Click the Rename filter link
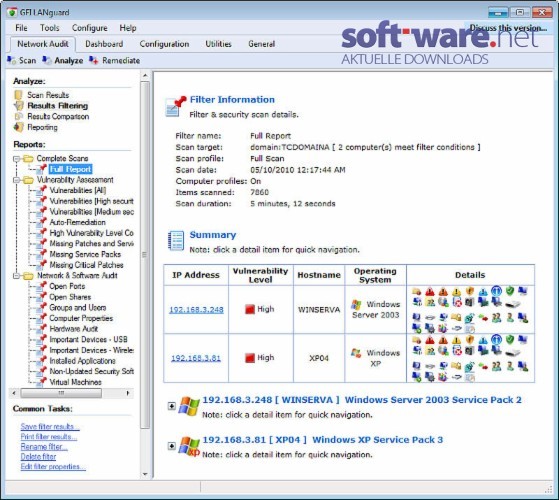 [44, 447]
